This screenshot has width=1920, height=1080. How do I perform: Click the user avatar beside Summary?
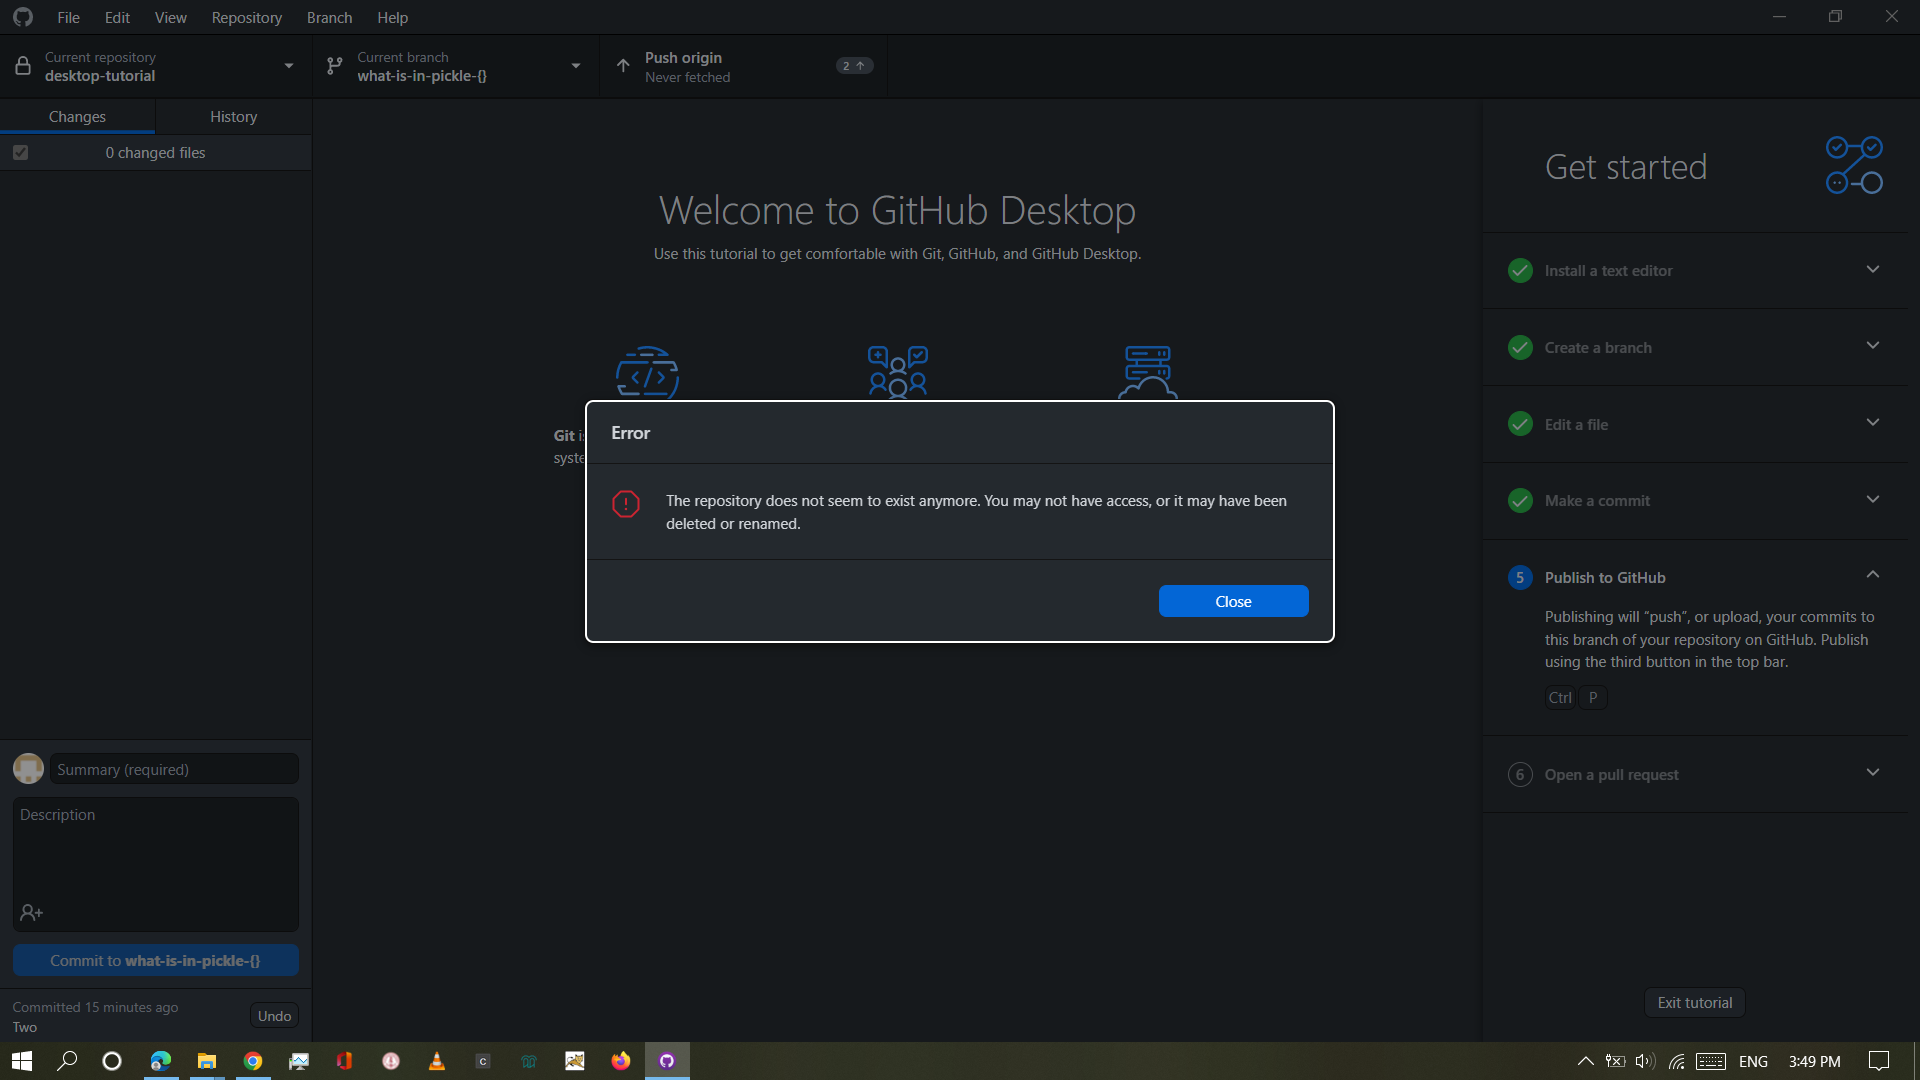pyautogui.click(x=28, y=768)
